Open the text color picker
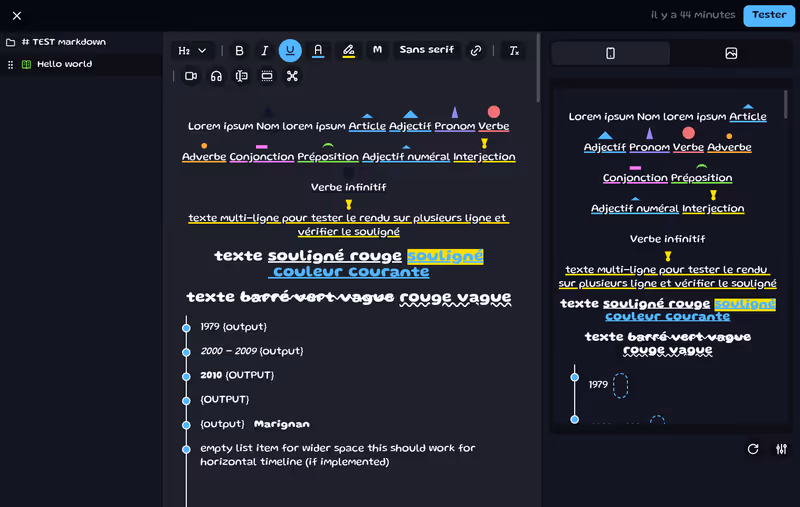The width and height of the screenshot is (800, 507). (318, 51)
